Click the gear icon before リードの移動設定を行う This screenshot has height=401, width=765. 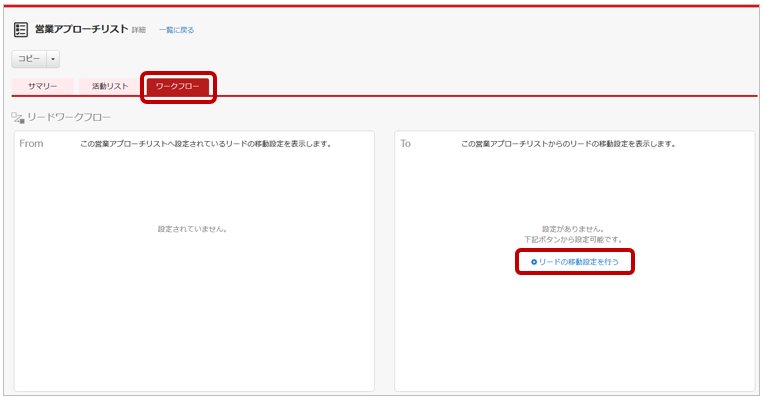[534, 262]
